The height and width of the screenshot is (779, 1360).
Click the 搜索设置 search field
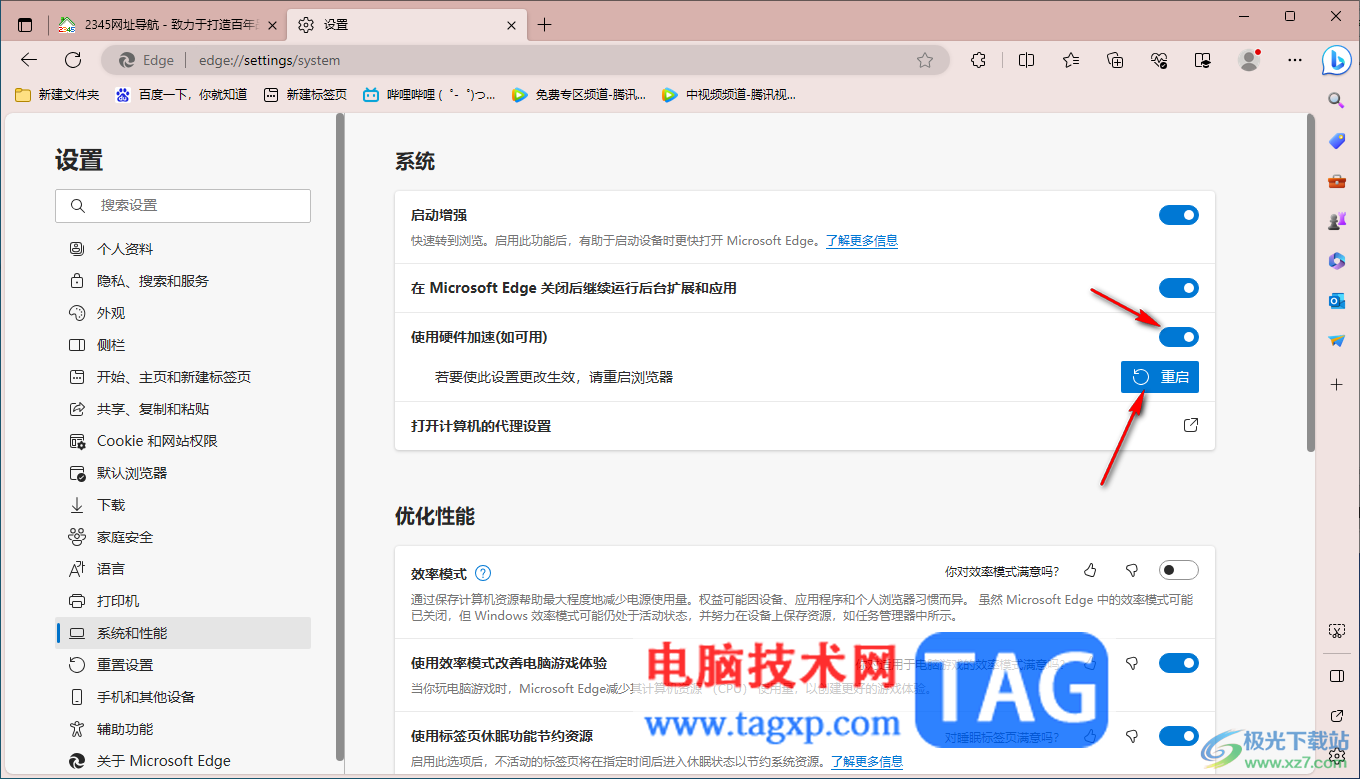pyautogui.click(x=183, y=205)
